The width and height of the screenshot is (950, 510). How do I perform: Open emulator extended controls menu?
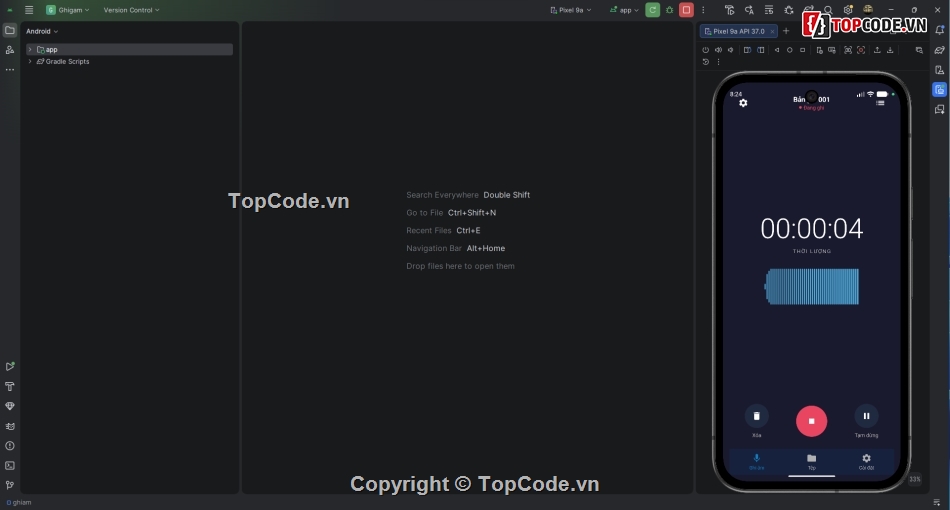[x=719, y=62]
